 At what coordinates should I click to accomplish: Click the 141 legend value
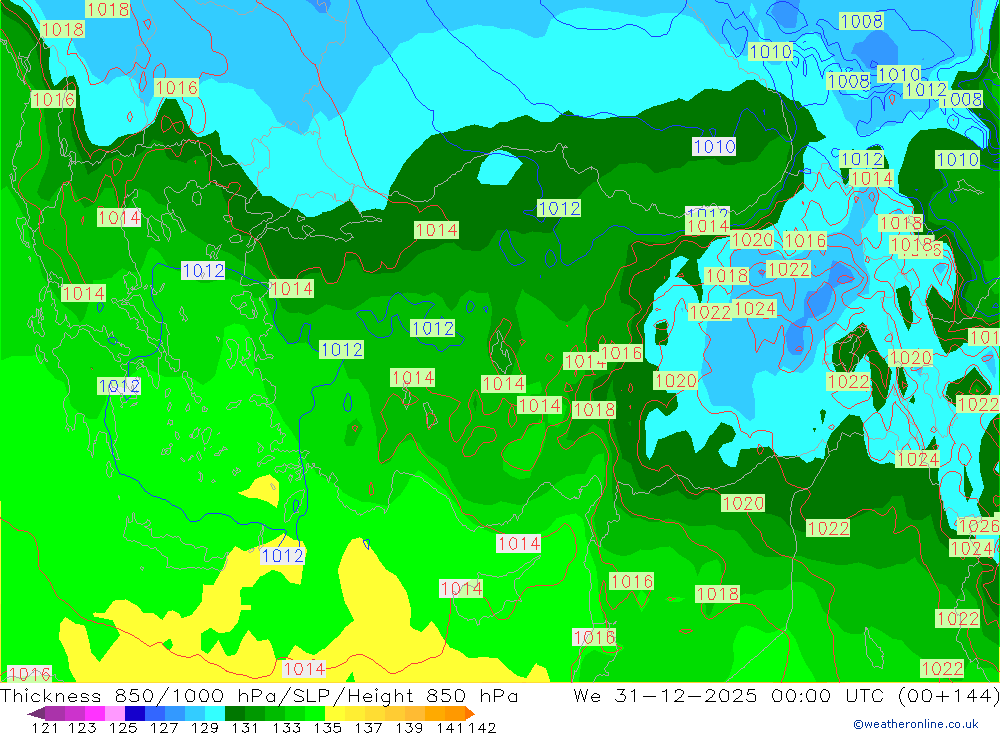tap(450, 728)
